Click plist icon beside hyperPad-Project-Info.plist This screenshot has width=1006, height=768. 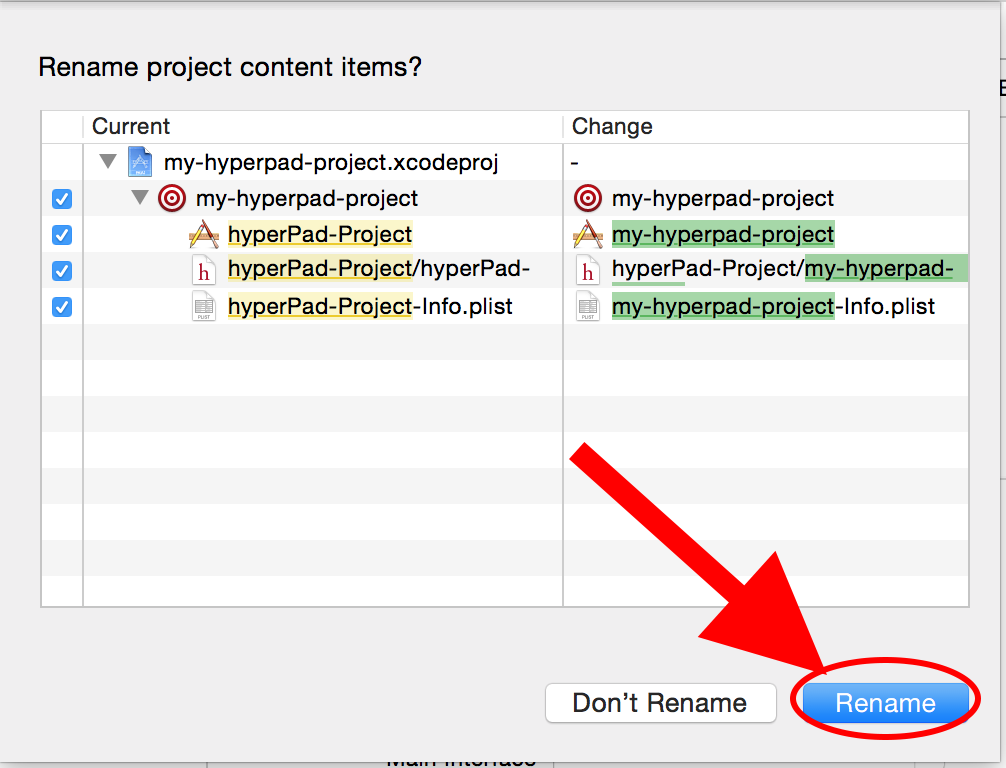204,307
